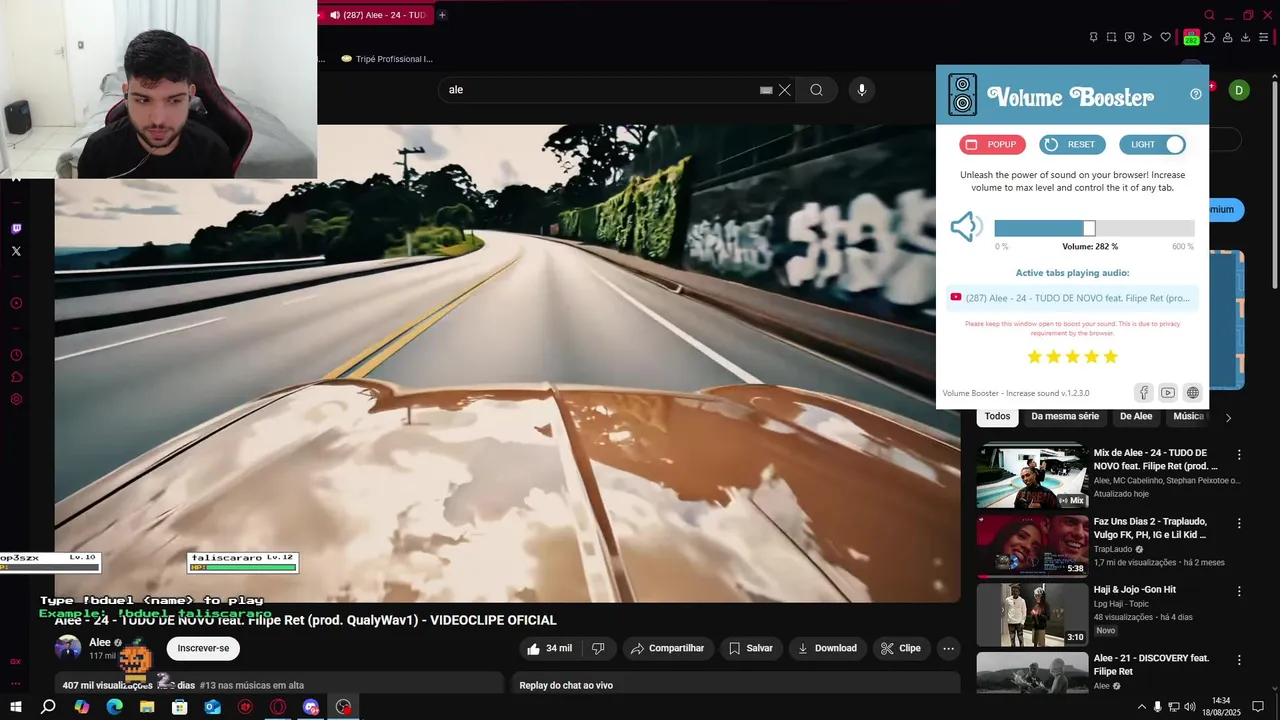This screenshot has height=720, width=1280.
Task: Toggle the LIGHT theme switch
Action: pos(1152,145)
